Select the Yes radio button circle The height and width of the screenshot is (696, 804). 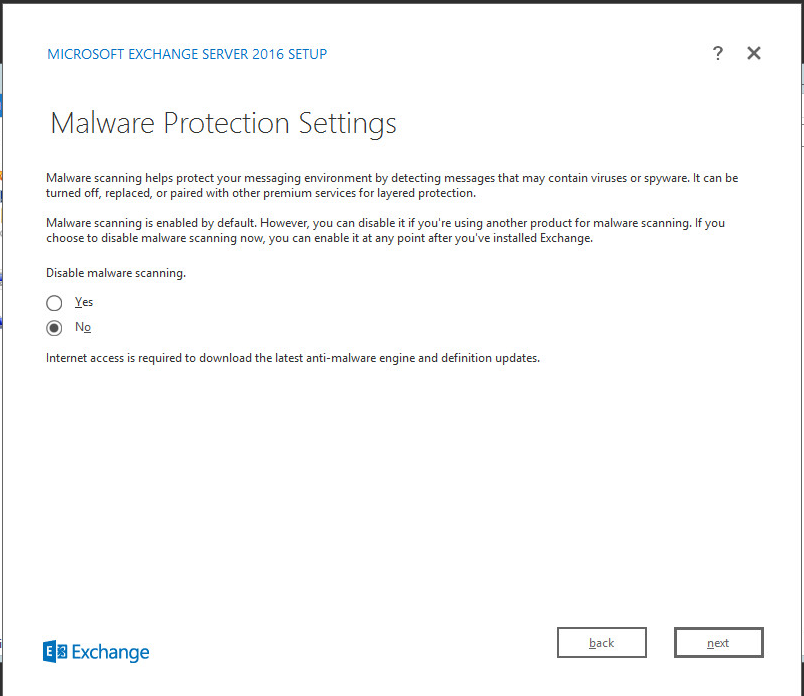click(55, 303)
